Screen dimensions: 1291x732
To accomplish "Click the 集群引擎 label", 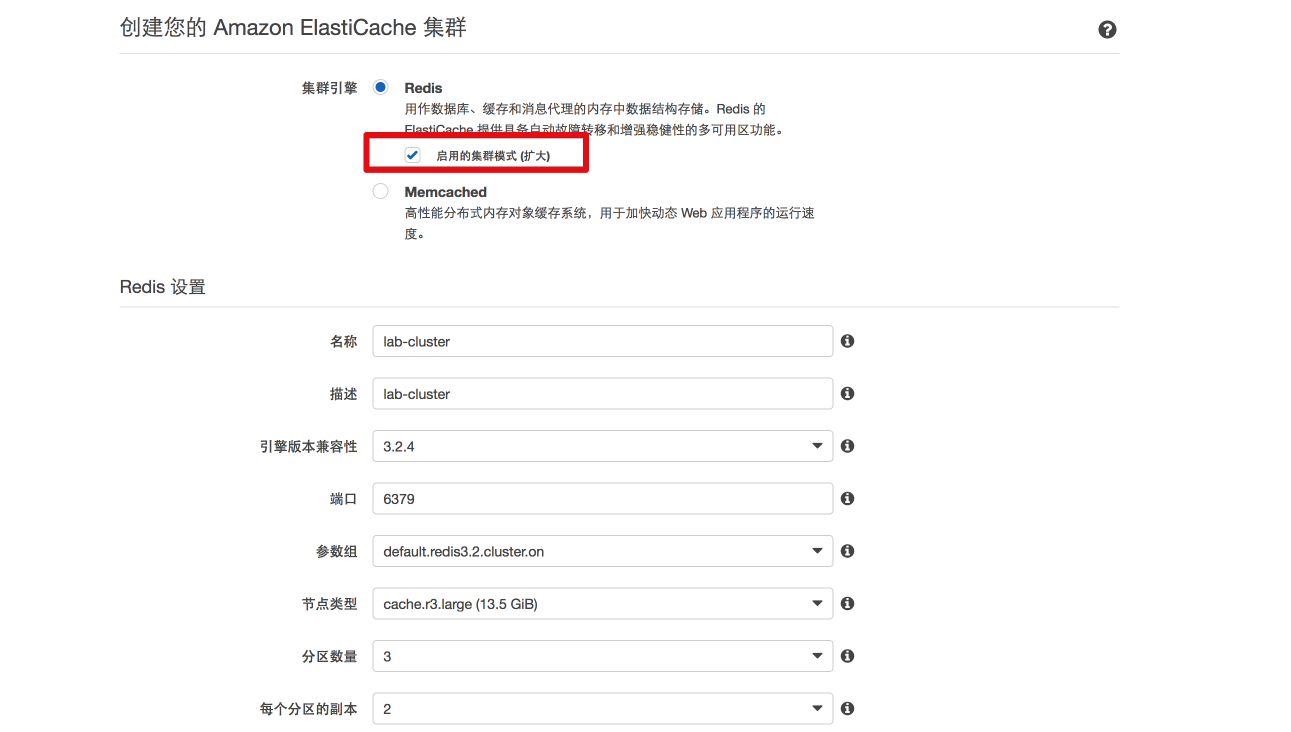I will [329, 88].
